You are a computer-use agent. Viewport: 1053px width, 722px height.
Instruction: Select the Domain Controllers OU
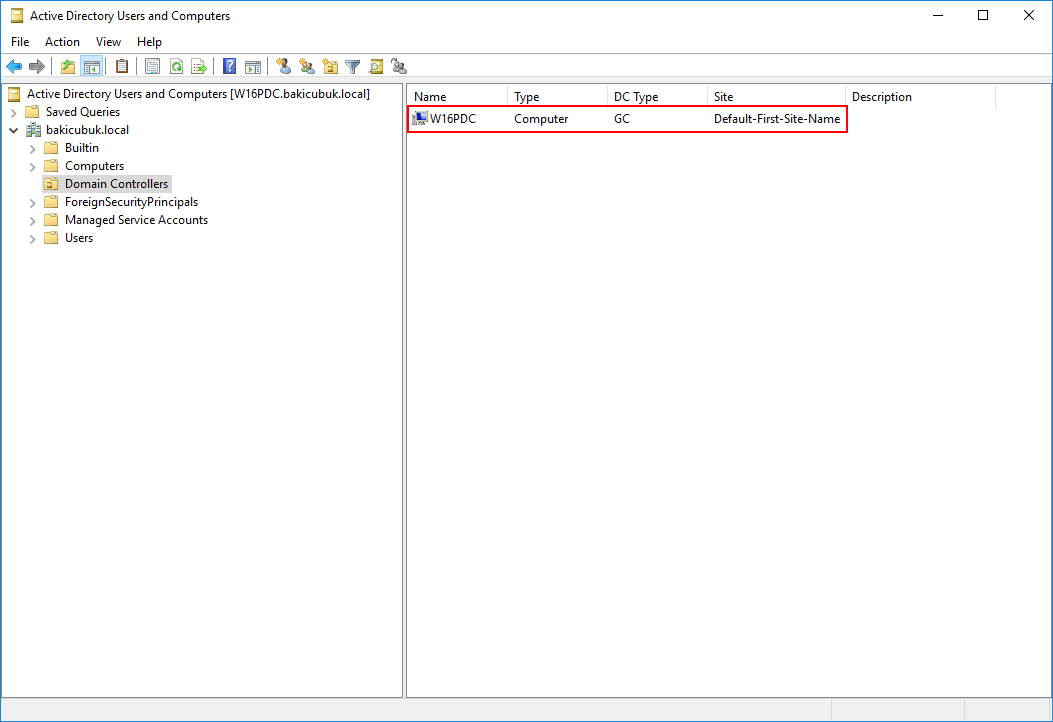[x=116, y=184]
